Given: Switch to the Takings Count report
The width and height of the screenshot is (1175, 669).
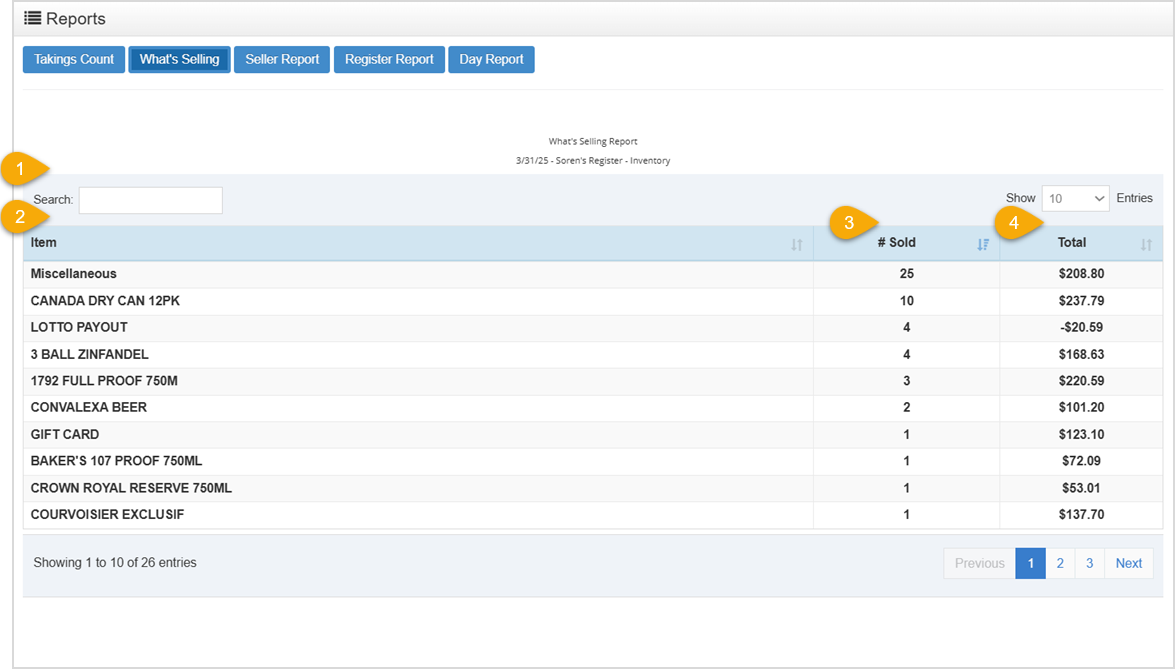Looking at the screenshot, I should coord(72,59).
